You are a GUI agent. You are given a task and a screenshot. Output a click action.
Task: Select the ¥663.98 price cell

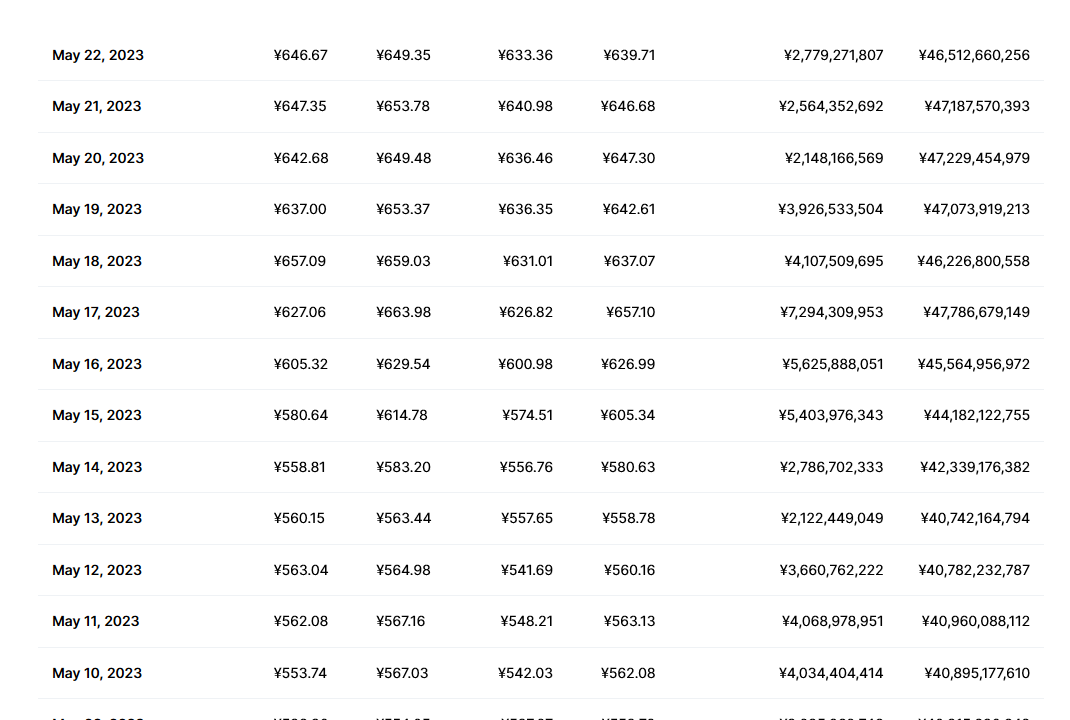pos(403,312)
